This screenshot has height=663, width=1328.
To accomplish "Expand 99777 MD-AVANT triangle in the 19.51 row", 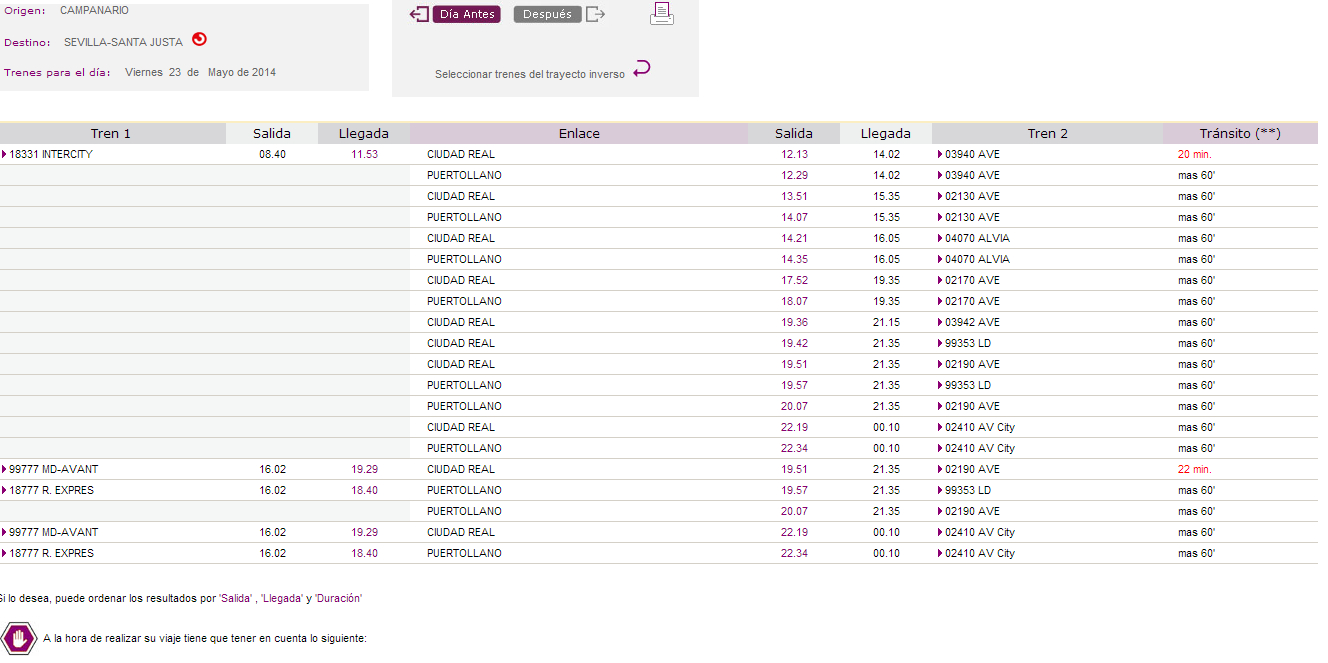I will pos(5,469).
